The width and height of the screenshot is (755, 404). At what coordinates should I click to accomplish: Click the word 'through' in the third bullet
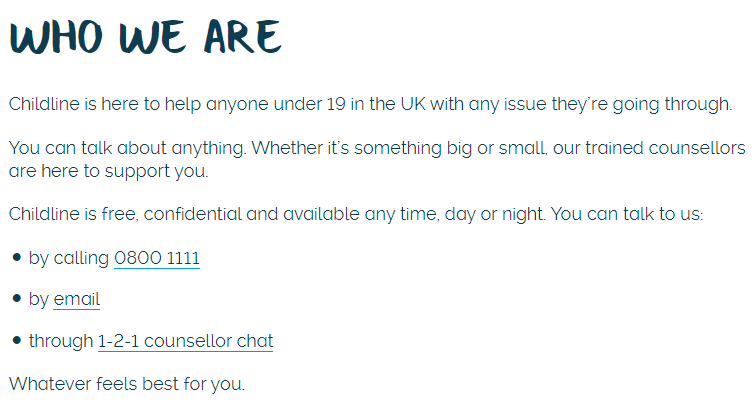(x=60, y=341)
